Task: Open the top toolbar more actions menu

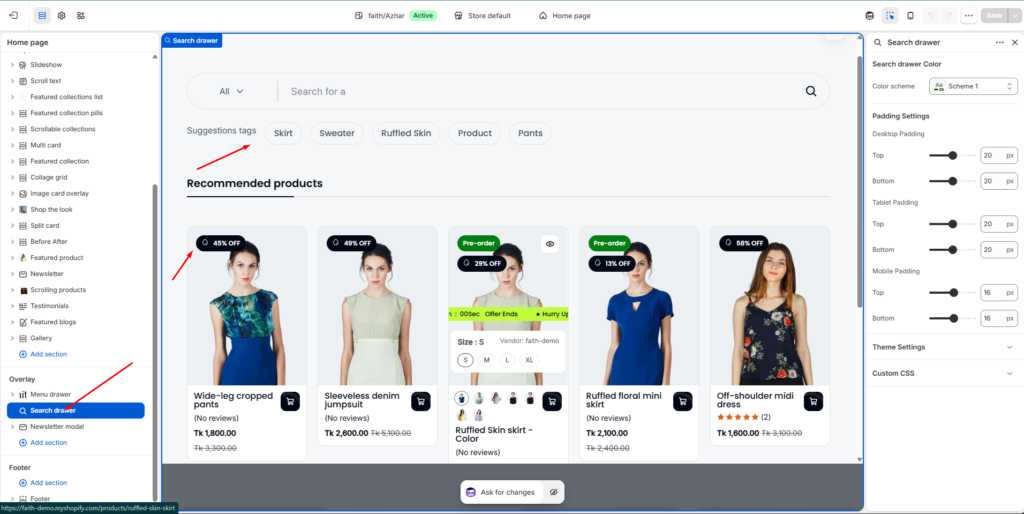Action: click(x=968, y=15)
